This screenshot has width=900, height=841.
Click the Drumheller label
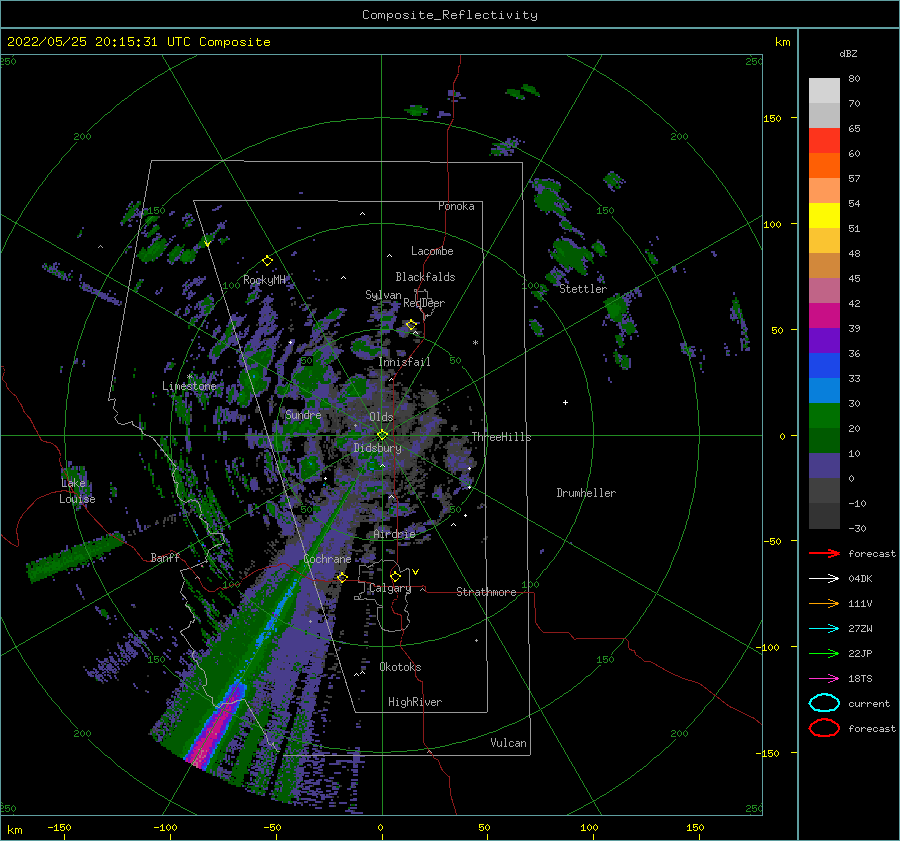pyautogui.click(x=586, y=493)
